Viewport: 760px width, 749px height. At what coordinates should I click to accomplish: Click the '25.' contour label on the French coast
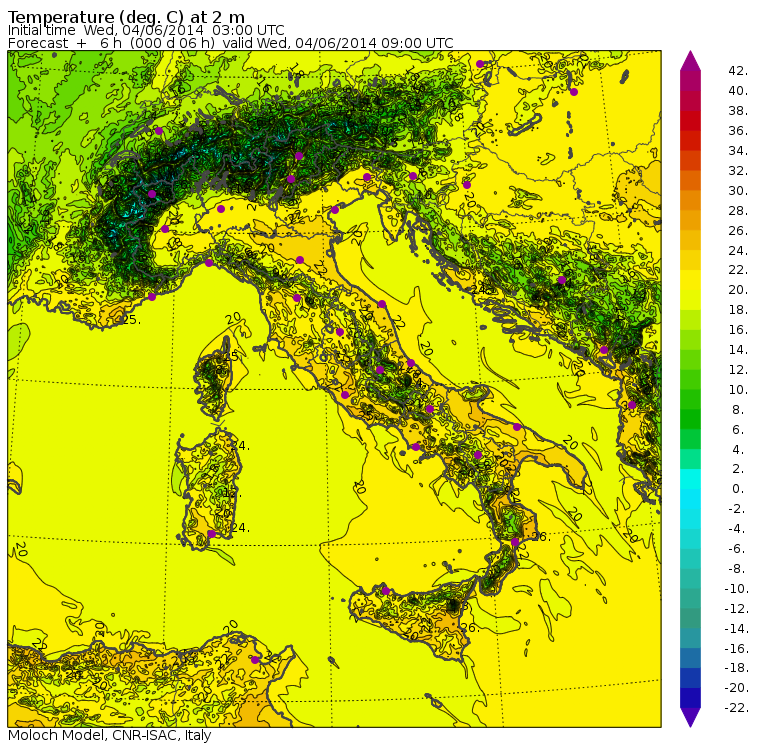pyautogui.click(x=131, y=319)
